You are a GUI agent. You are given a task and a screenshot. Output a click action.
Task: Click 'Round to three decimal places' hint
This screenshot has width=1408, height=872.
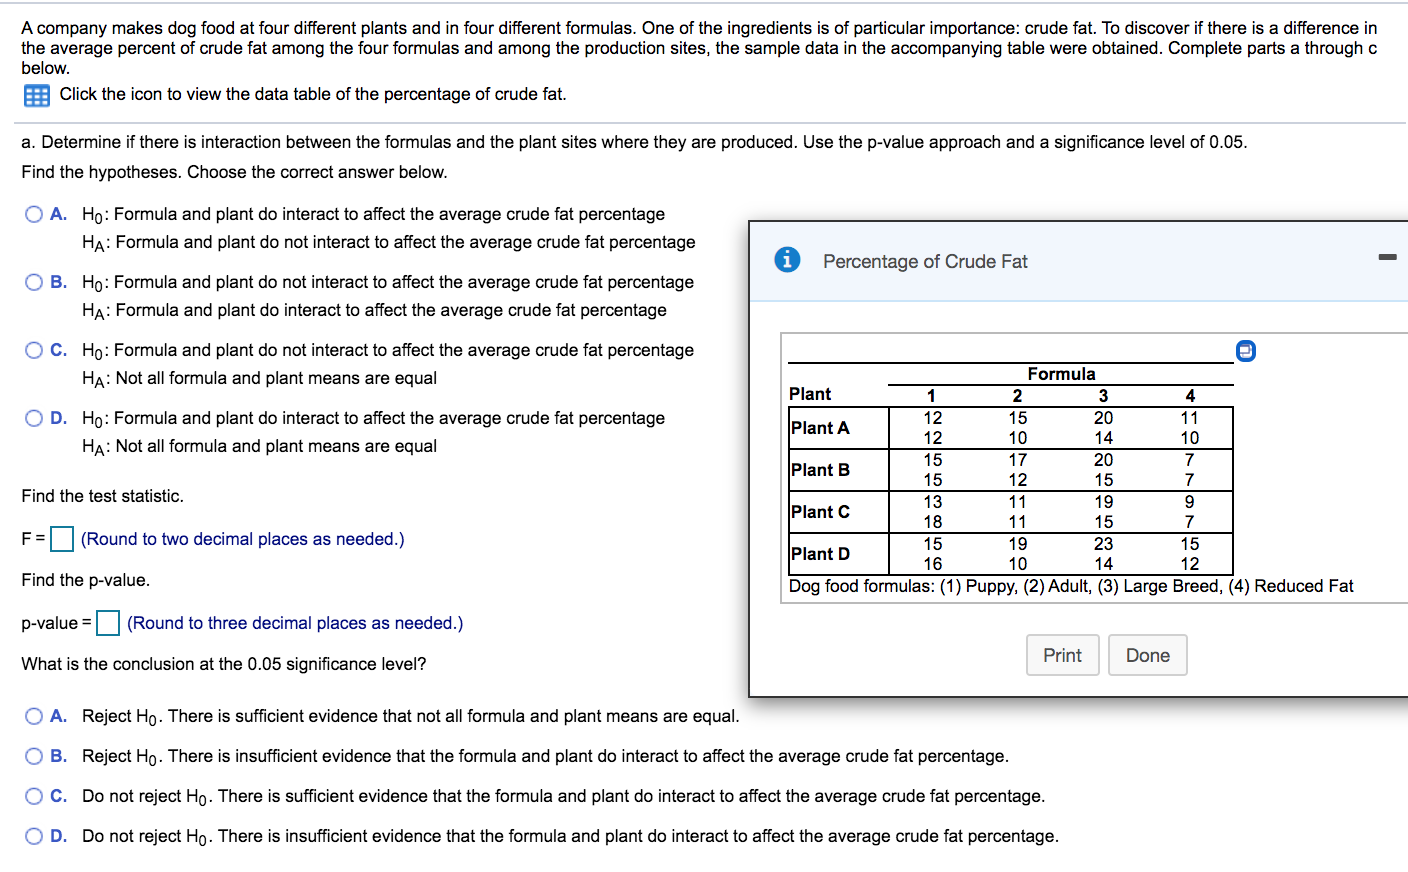coord(295,623)
